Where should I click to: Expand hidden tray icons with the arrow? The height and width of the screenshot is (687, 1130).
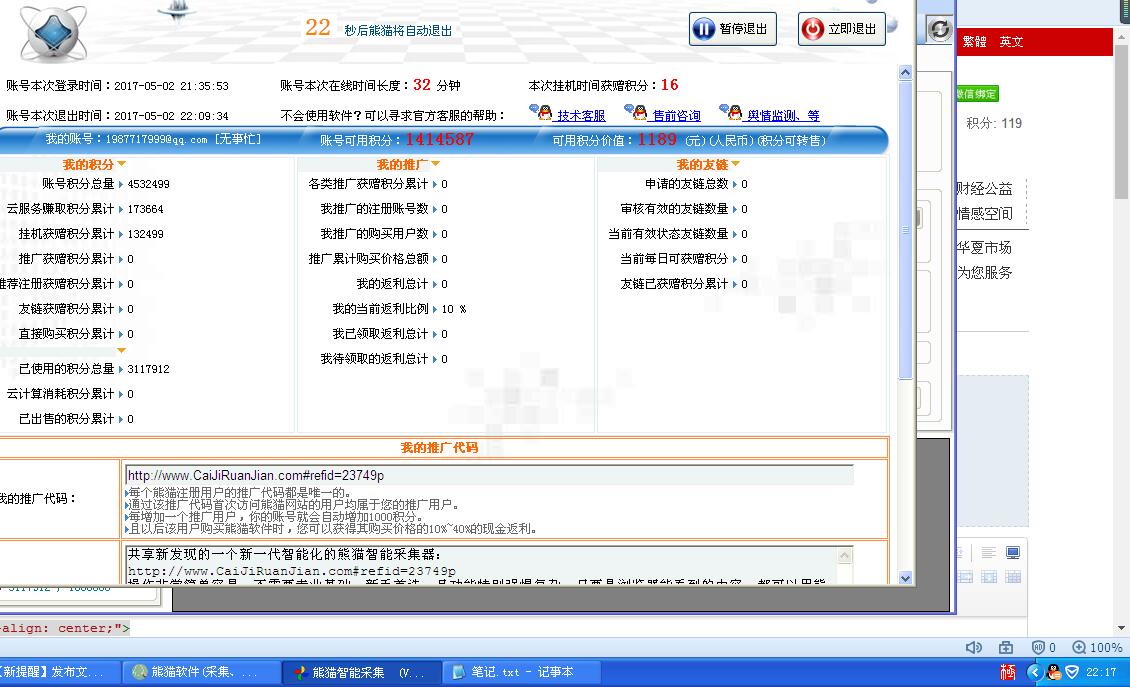1035,672
